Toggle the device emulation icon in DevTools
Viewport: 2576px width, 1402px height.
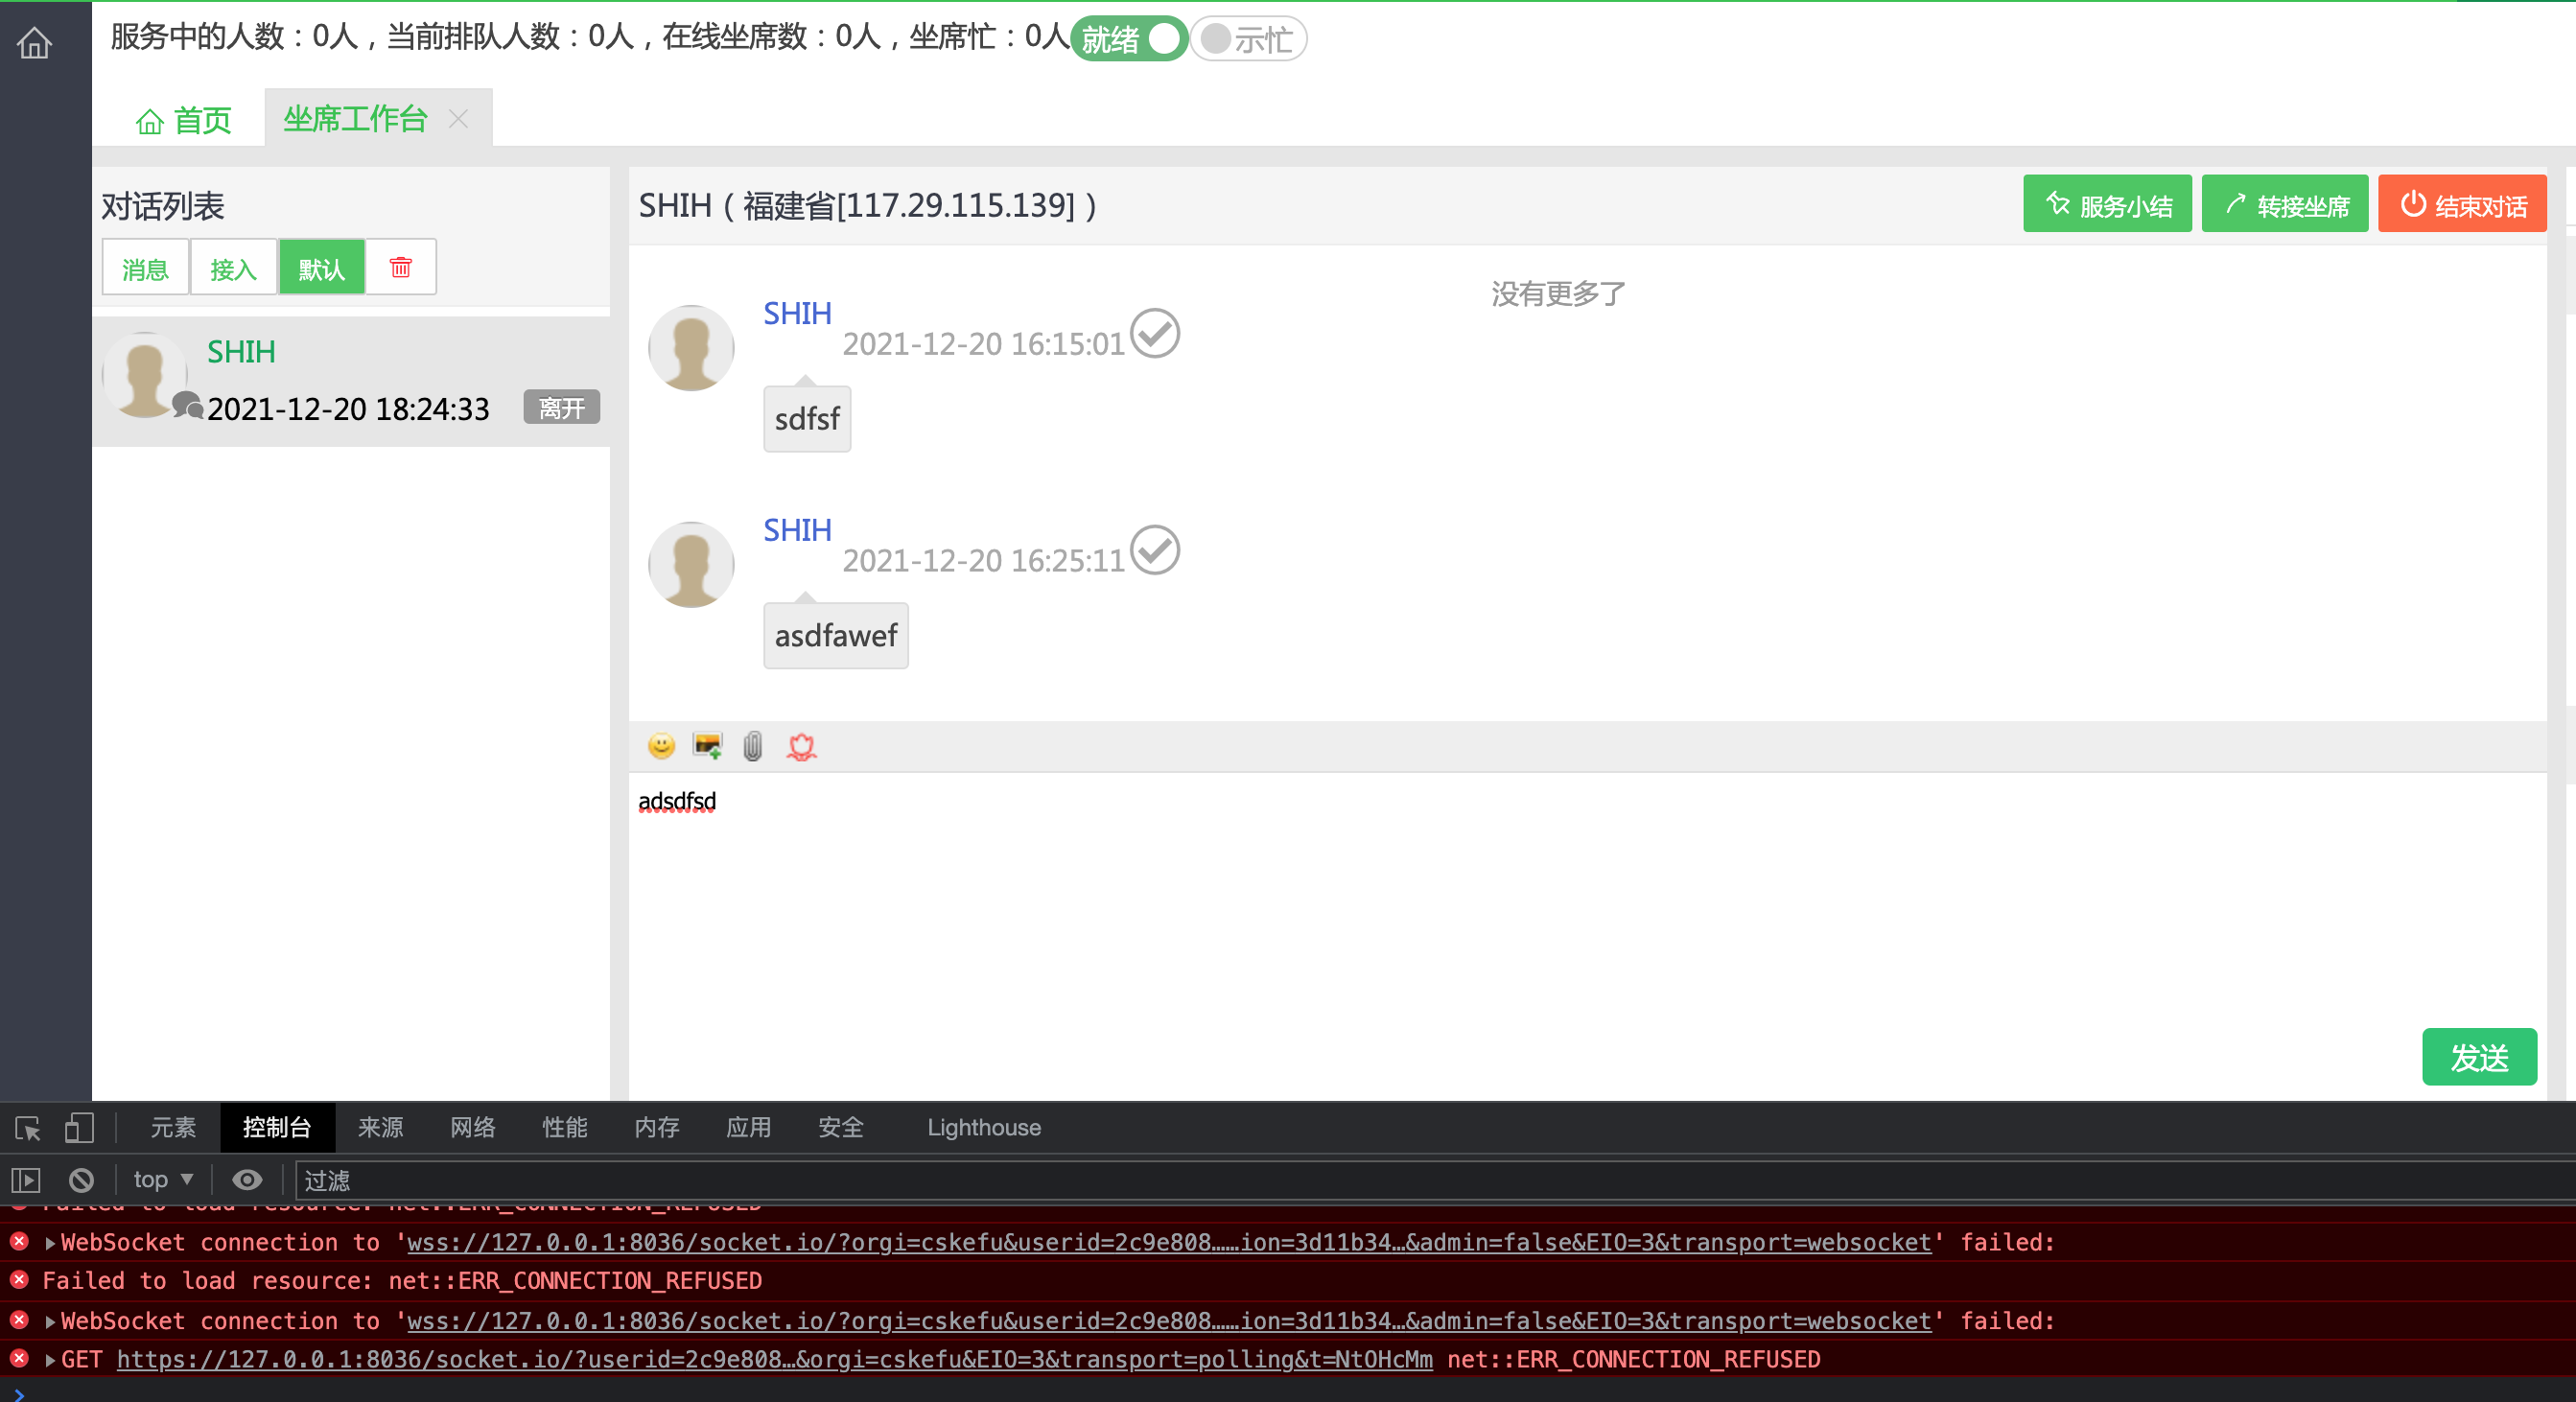[x=79, y=1128]
